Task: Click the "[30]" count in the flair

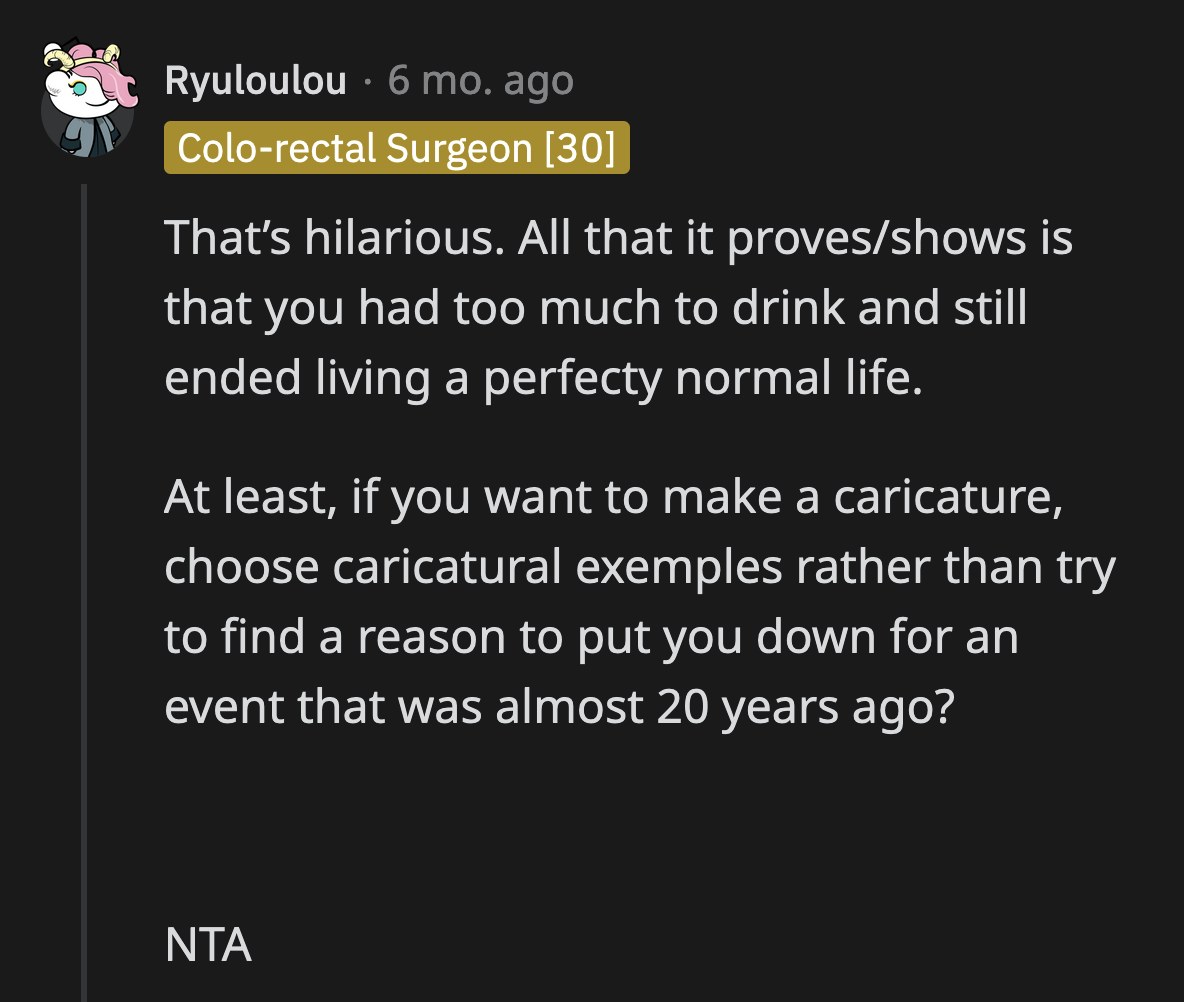Action: pyautogui.click(x=580, y=148)
